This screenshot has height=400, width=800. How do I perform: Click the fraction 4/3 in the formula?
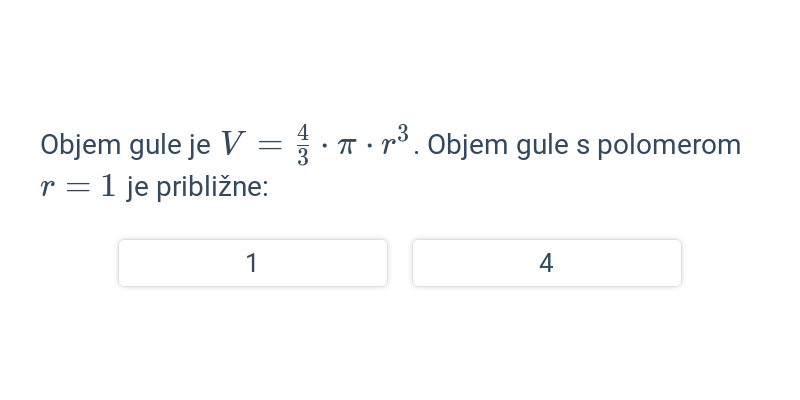point(303,145)
